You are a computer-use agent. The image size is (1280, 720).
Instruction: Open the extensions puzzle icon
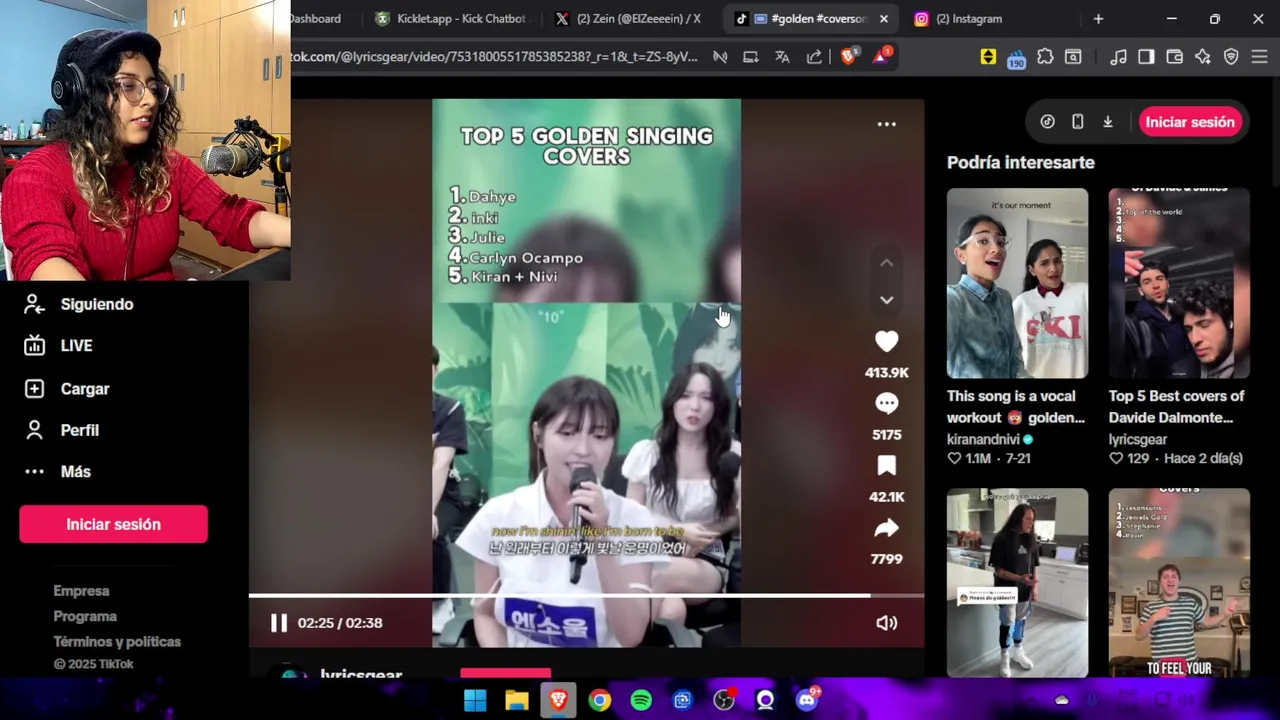[x=1045, y=57]
